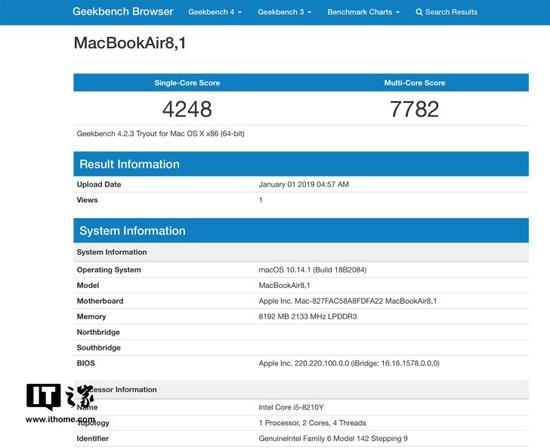Select the Apple Inc. 220.220.100.0.0 BIOS value
This screenshot has width=550, height=448.
point(349,363)
